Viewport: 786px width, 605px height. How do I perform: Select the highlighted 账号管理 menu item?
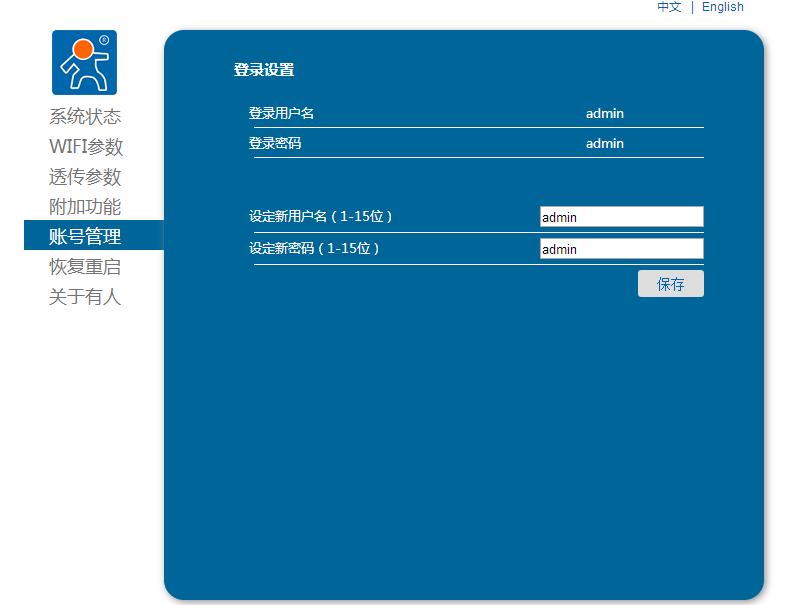coord(85,237)
